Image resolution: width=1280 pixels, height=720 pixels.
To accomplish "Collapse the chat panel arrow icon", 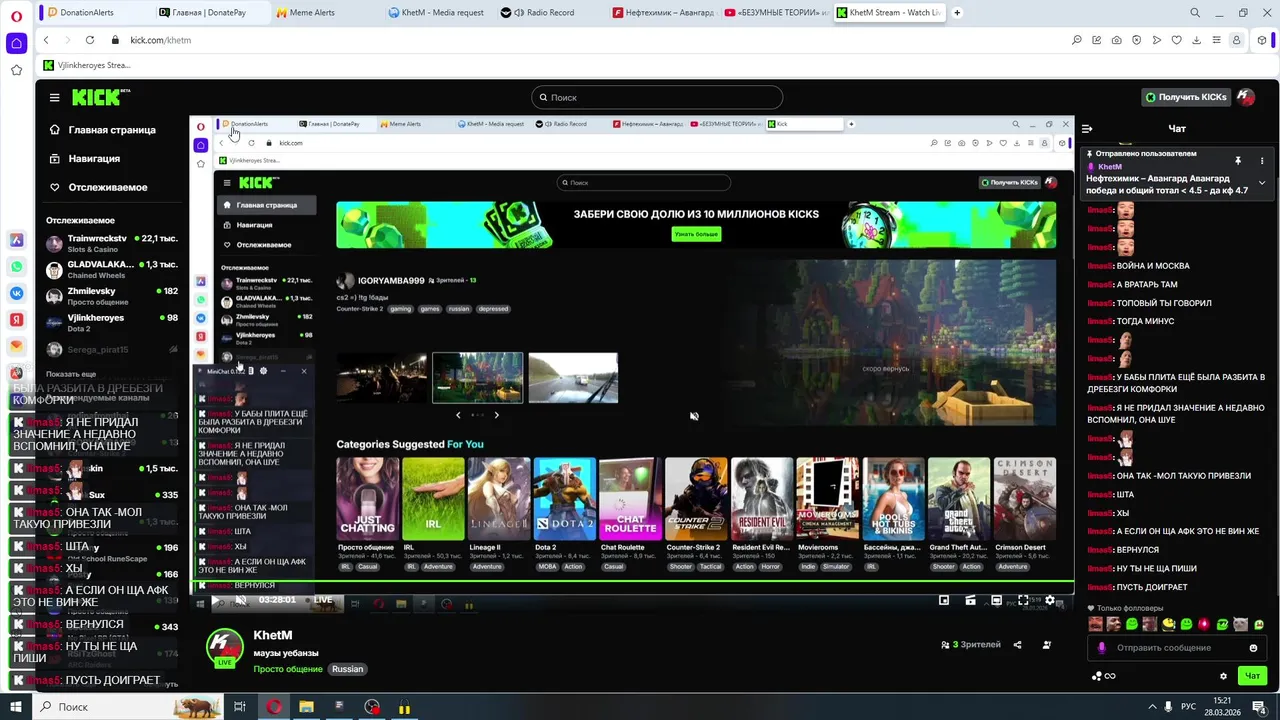I will 1087,128.
